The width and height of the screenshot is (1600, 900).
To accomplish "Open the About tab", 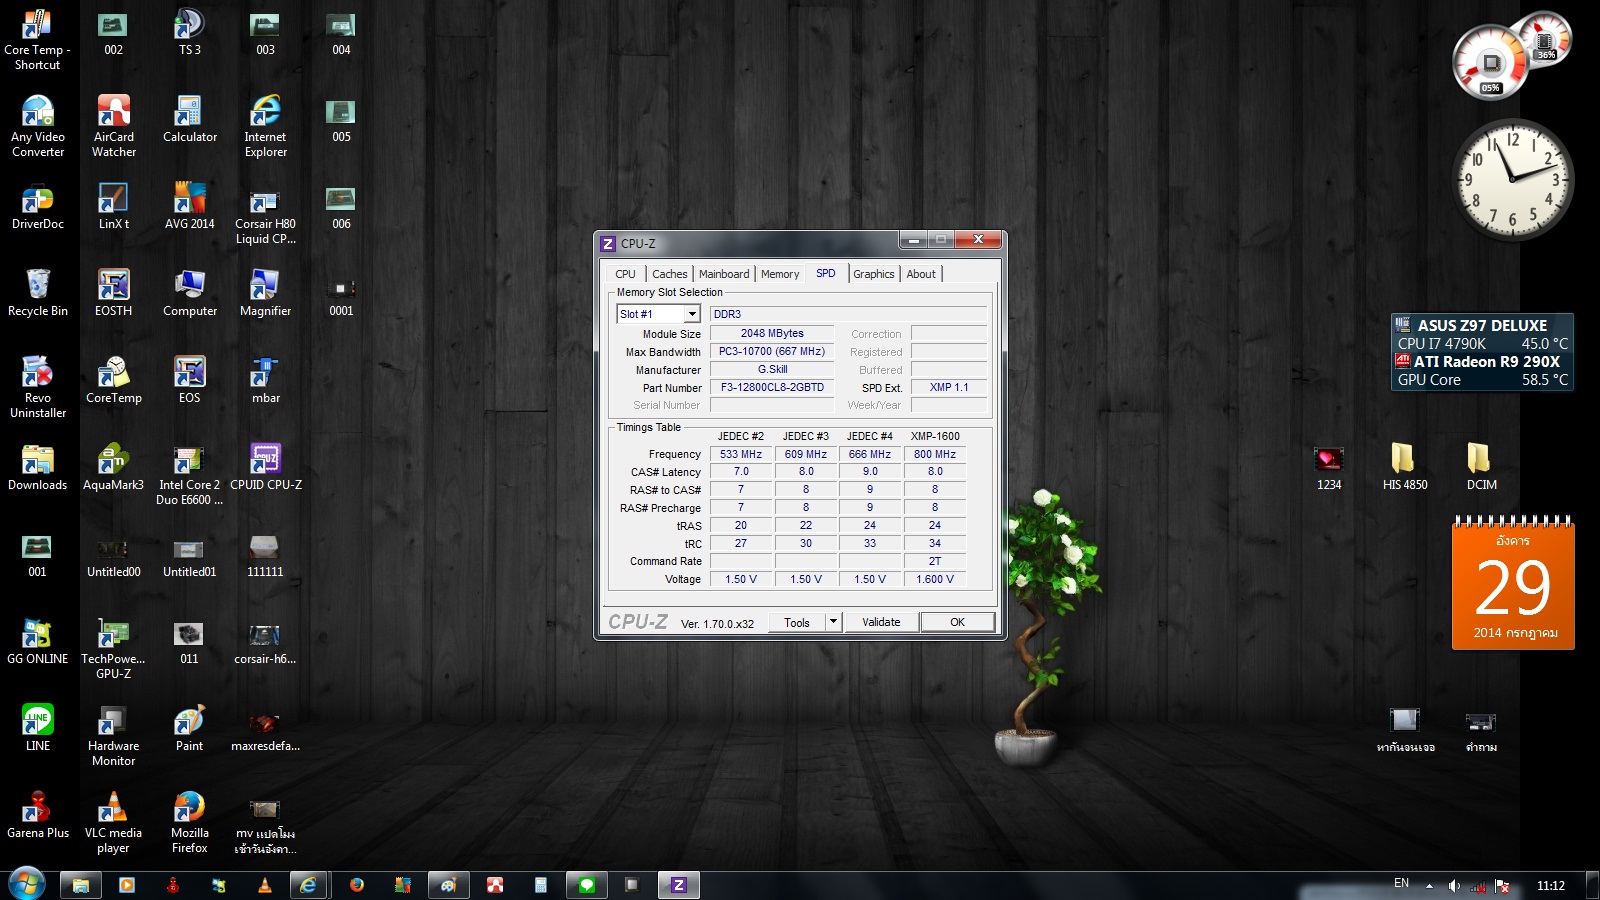I will (921, 274).
